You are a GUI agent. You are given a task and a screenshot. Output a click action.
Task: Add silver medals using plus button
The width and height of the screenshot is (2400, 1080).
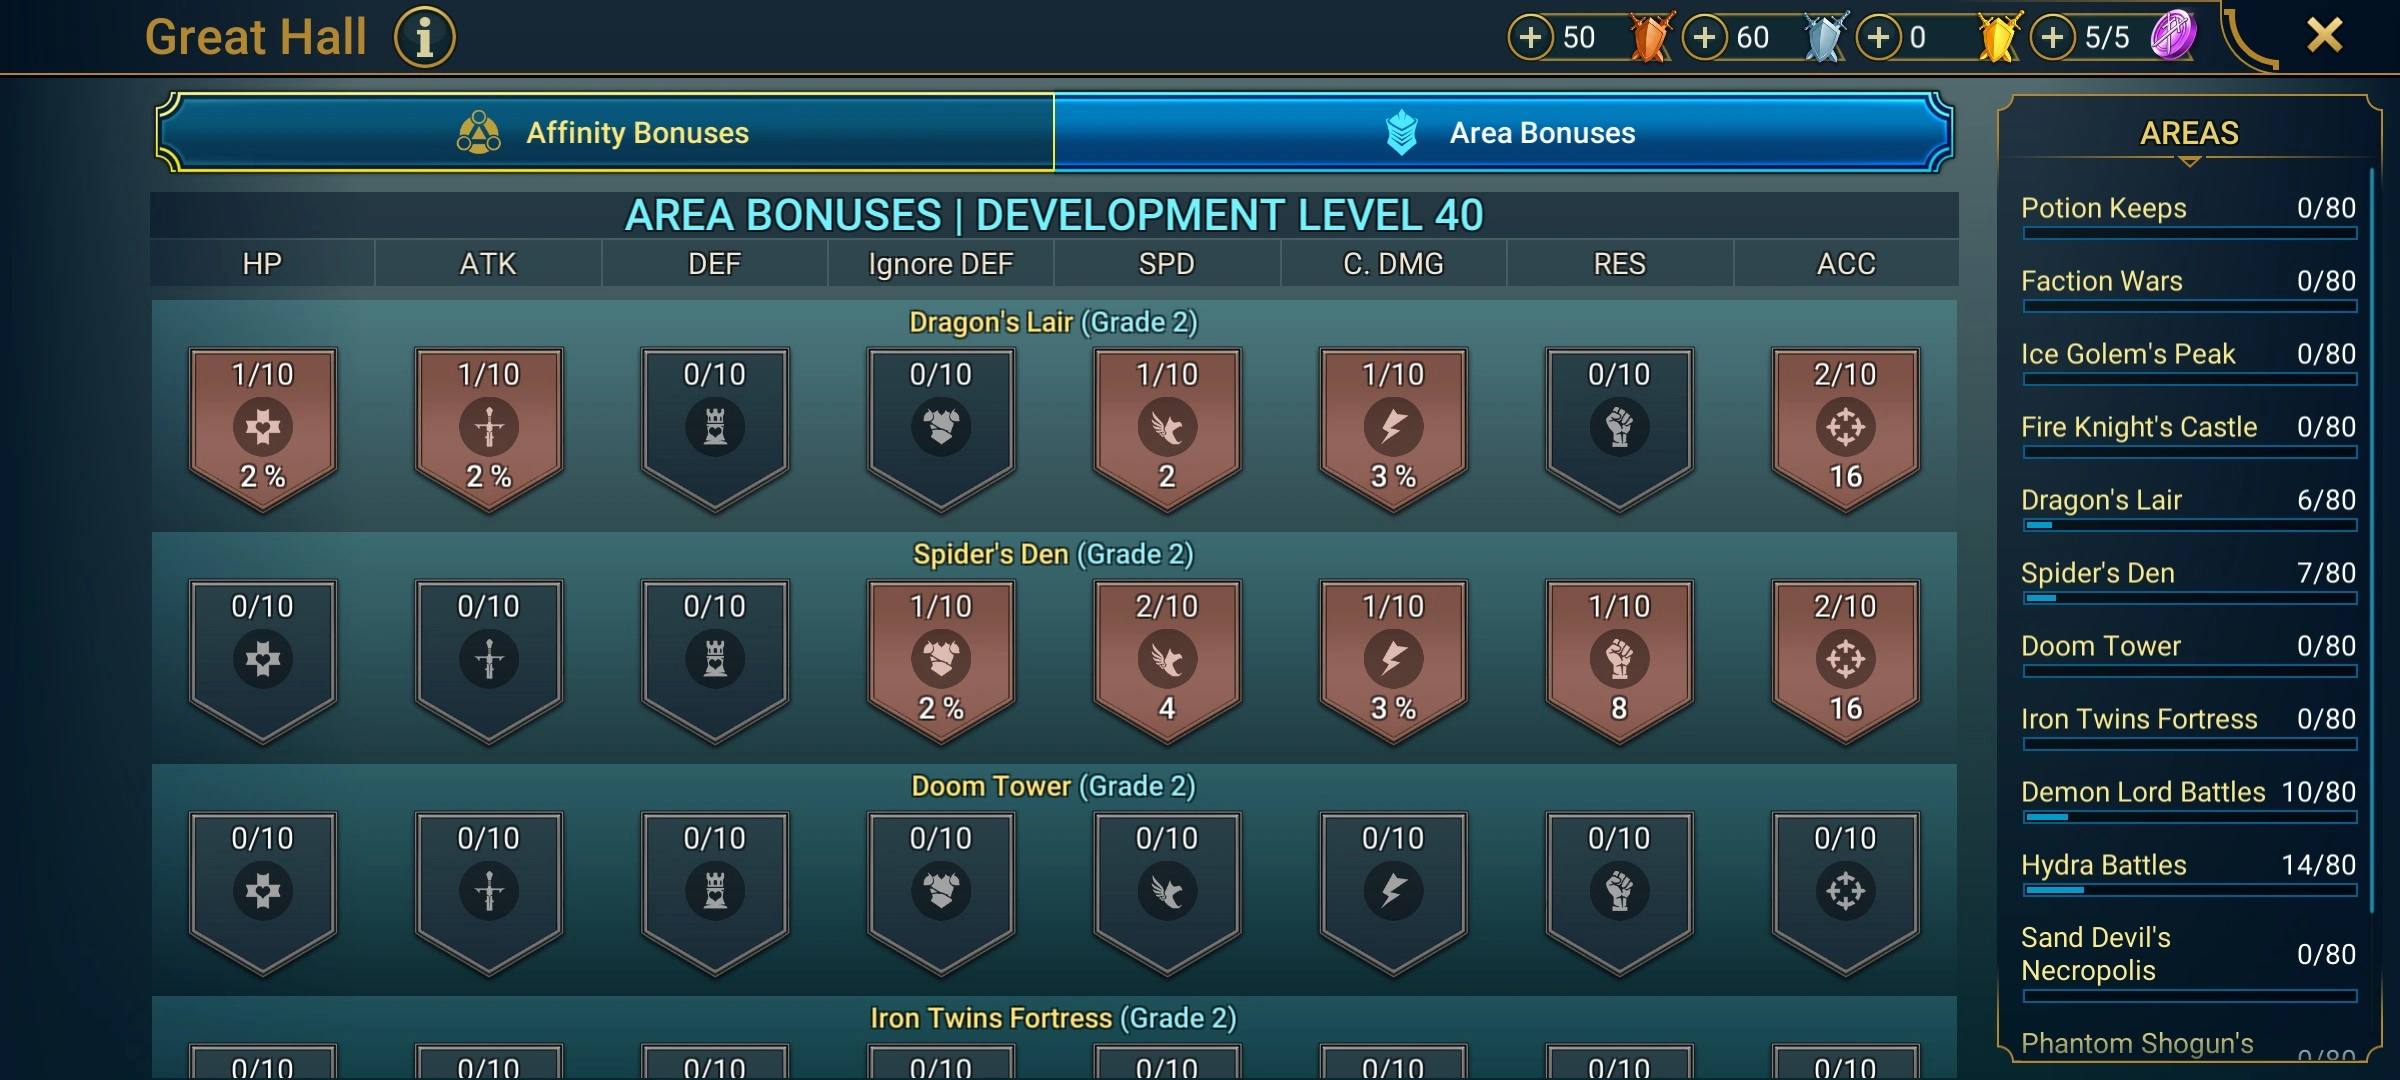[x=1704, y=38]
